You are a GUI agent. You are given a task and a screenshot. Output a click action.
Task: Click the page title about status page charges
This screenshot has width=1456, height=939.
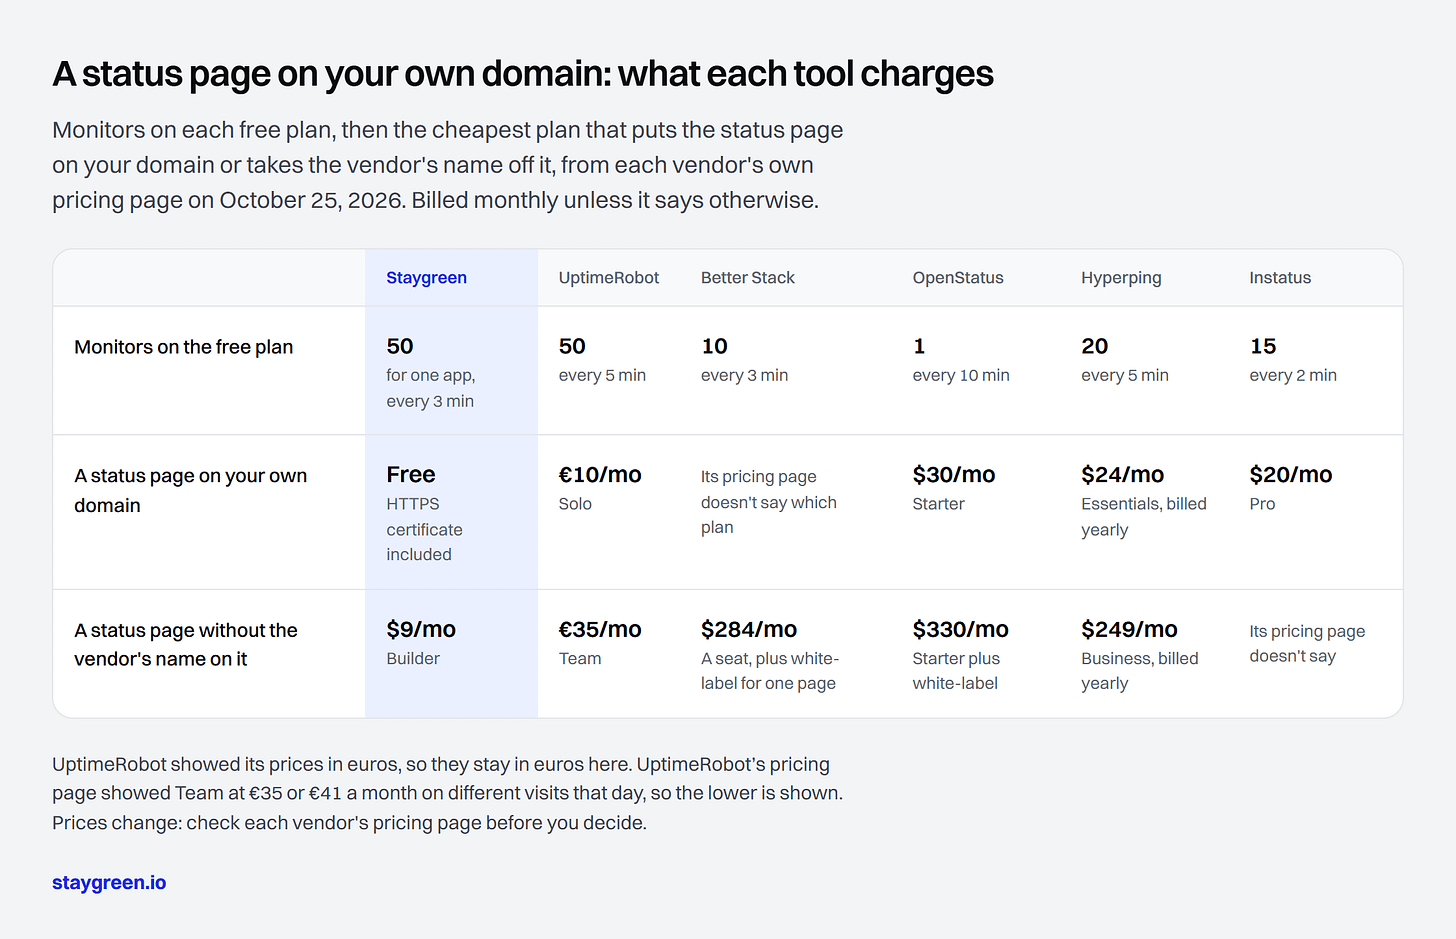click(x=523, y=74)
